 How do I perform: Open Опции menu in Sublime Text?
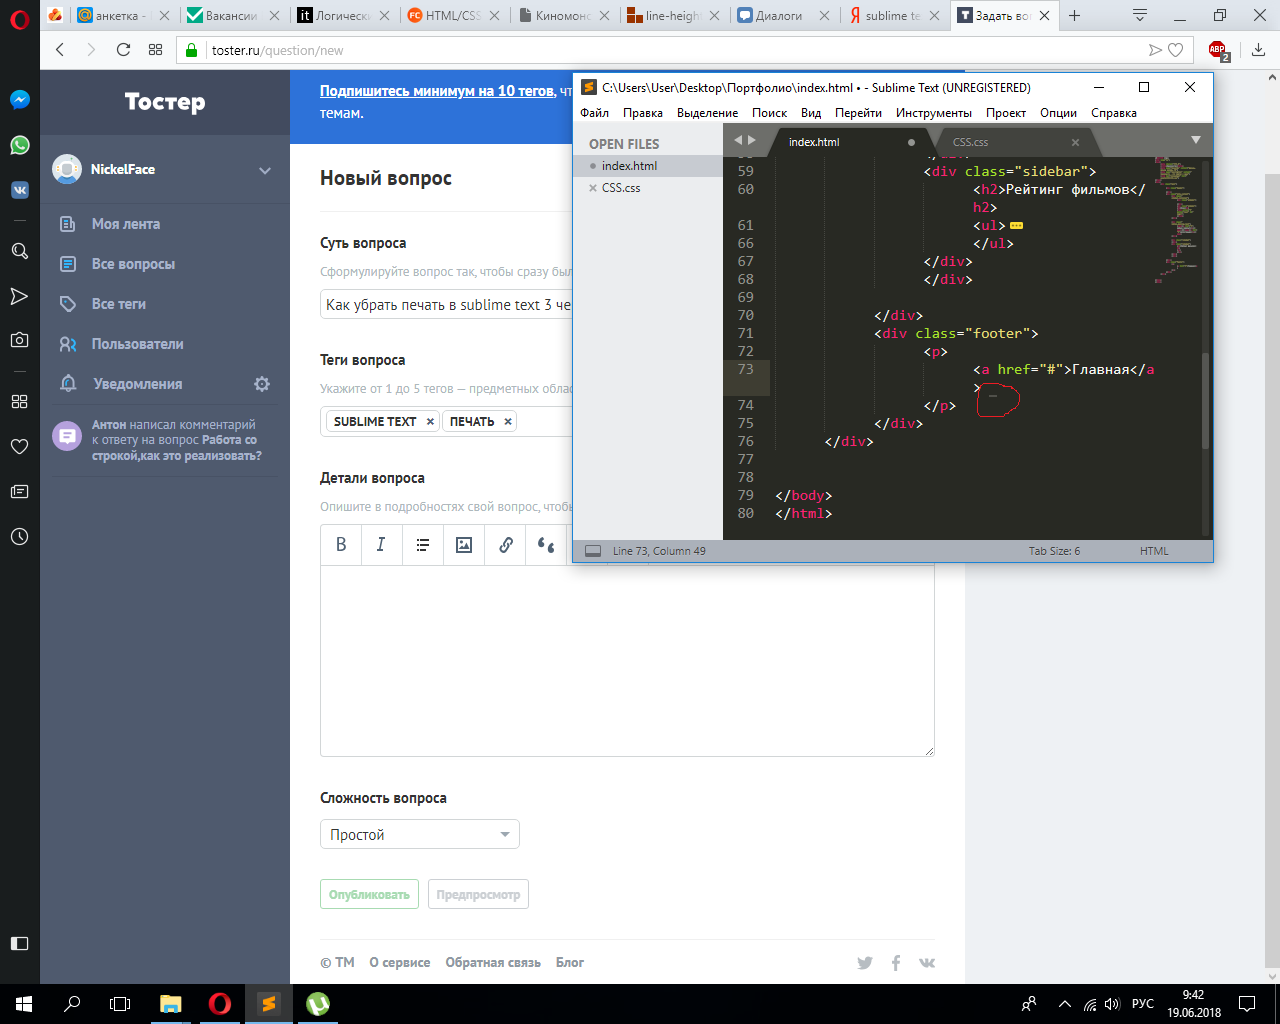[1058, 113]
